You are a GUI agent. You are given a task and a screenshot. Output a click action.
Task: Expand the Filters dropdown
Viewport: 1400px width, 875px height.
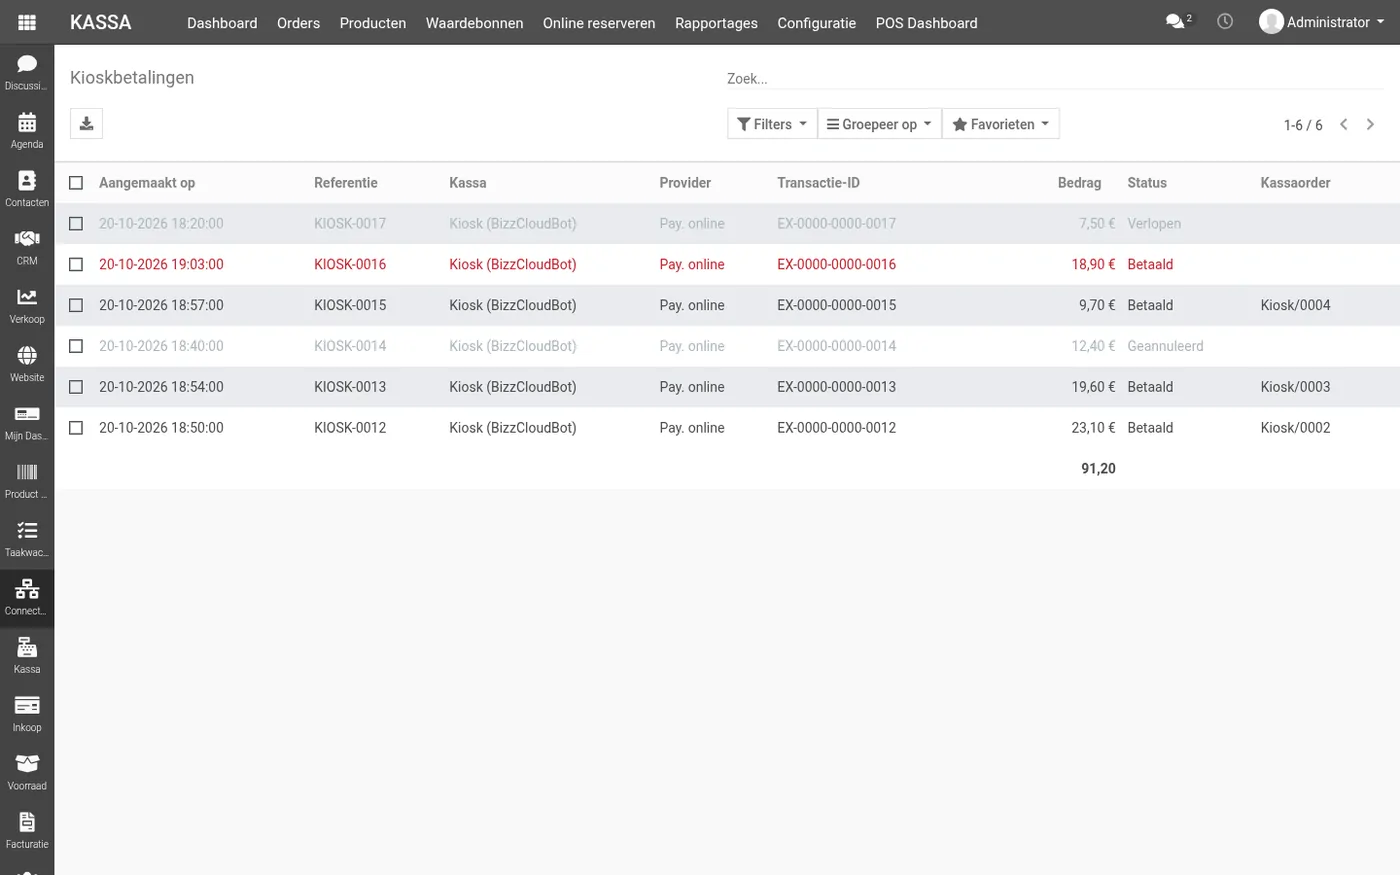772,124
